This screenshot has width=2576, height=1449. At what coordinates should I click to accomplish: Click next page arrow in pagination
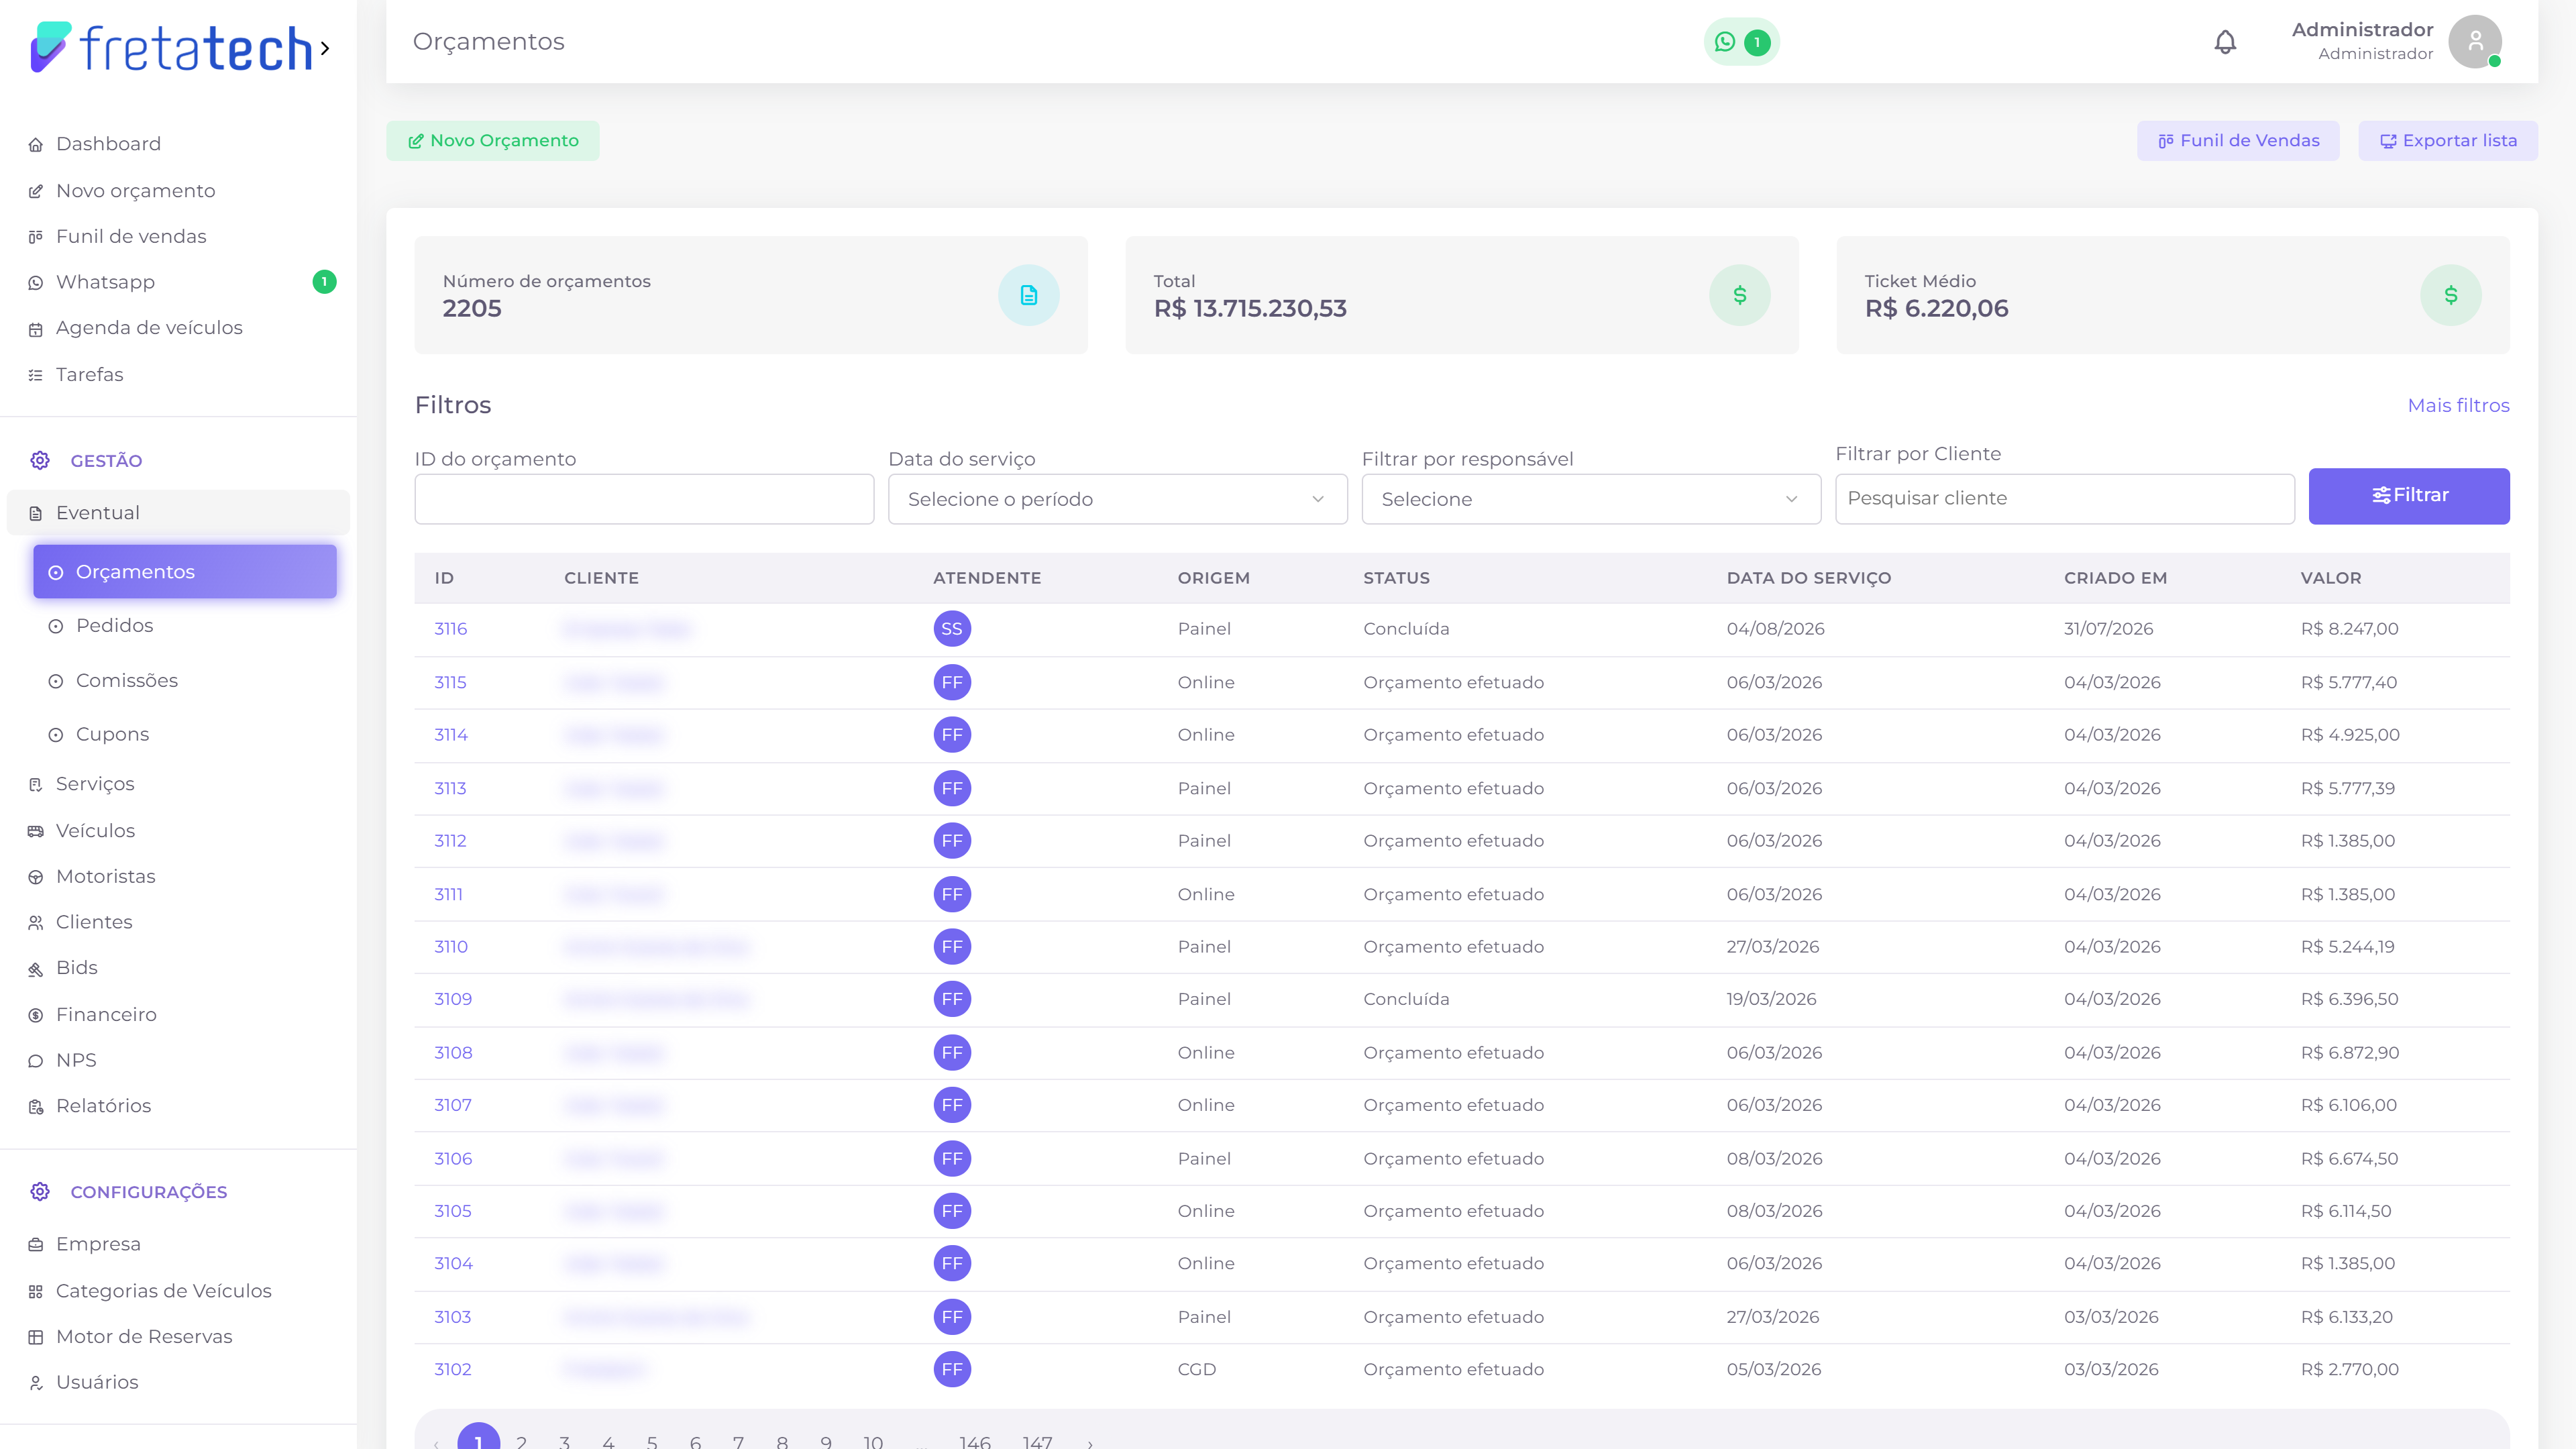1090,1443
